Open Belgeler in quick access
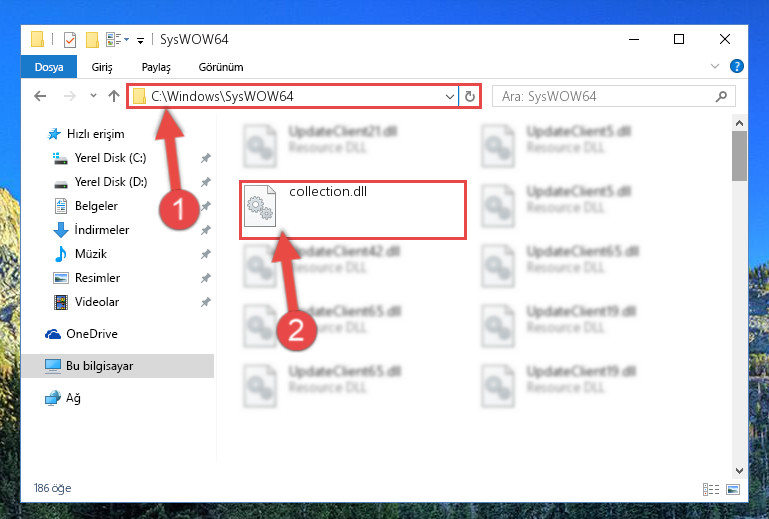This screenshot has height=519, width=769. 85,206
